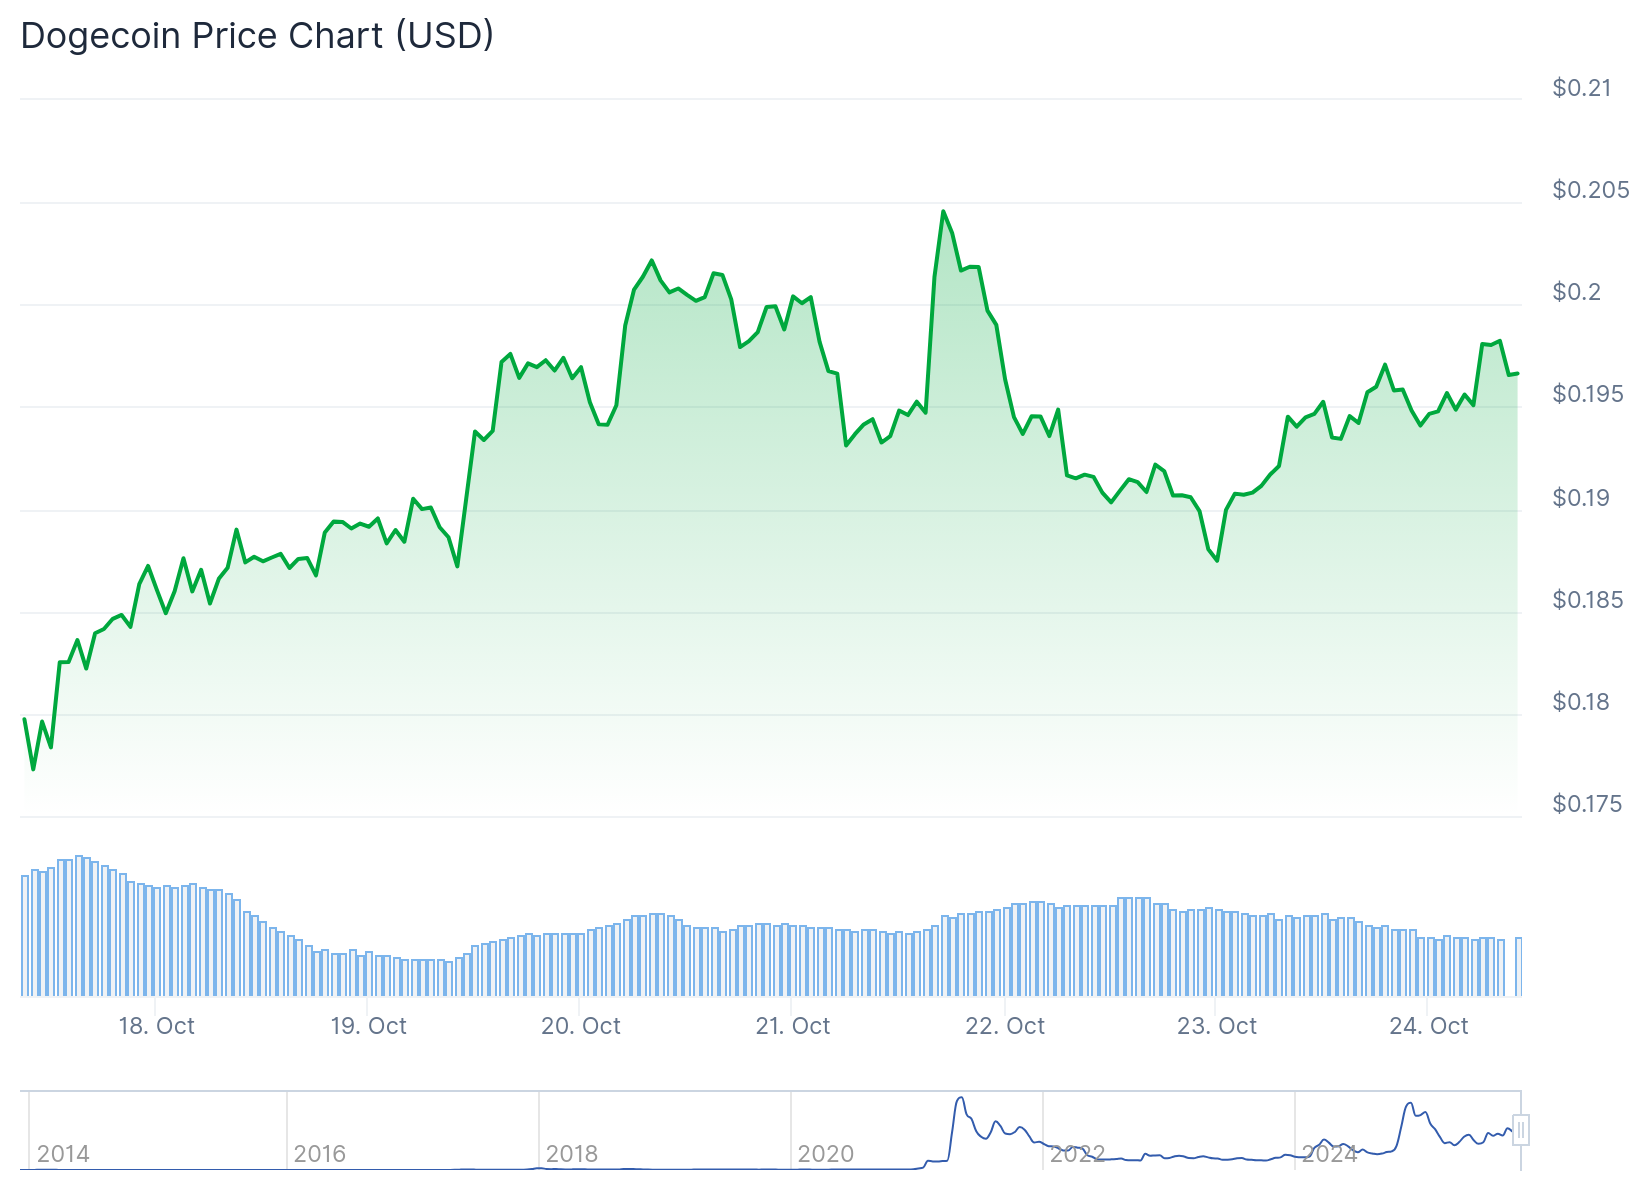Click the Dogecoin Price Chart (USD) title

(257, 36)
